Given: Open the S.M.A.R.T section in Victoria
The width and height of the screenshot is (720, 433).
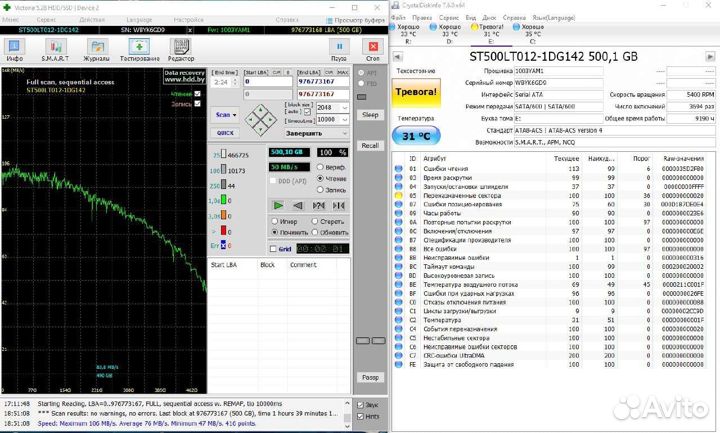Looking at the screenshot, I should pos(56,50).
